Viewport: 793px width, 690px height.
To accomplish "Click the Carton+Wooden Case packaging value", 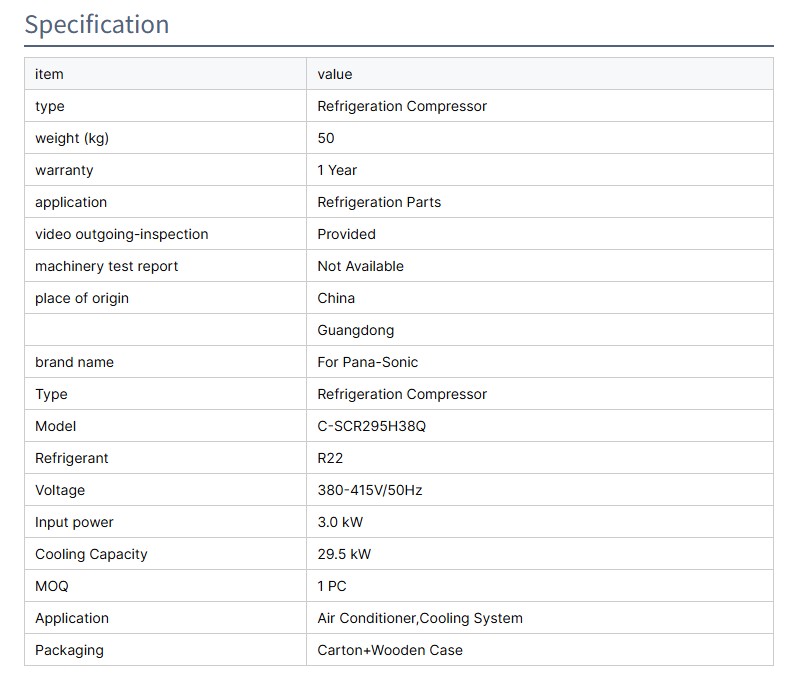I will tap(390, 650).
